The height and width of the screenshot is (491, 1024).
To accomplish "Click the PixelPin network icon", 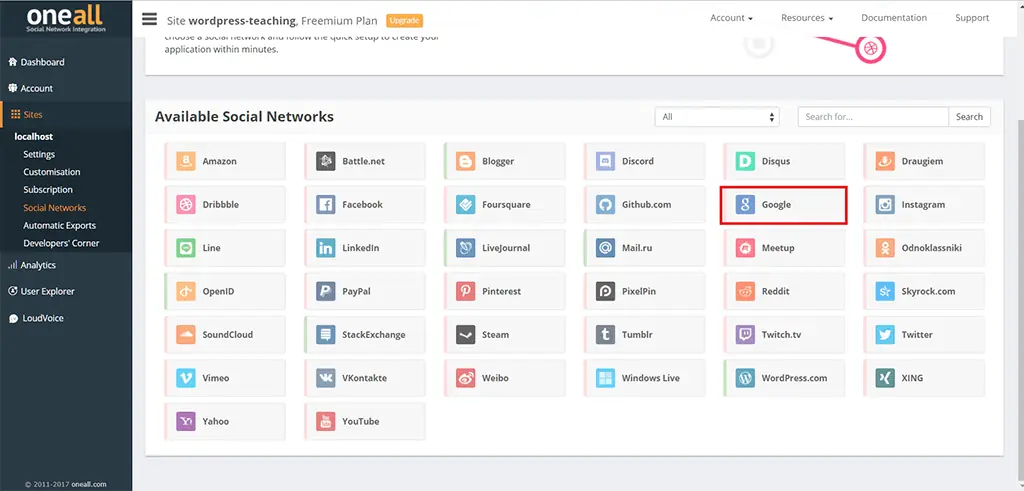I will [x=605, y=291].
